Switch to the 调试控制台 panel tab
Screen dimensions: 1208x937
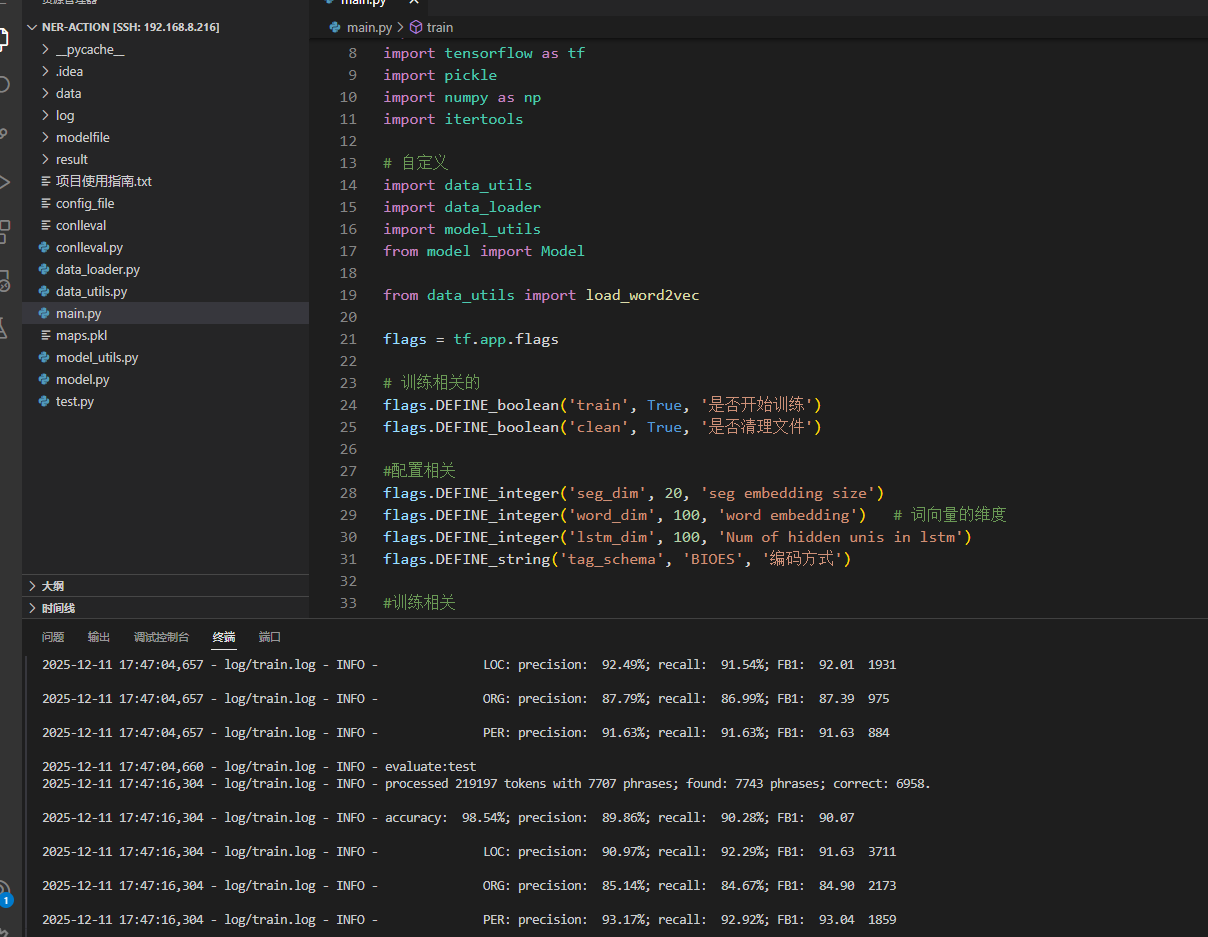161,637
